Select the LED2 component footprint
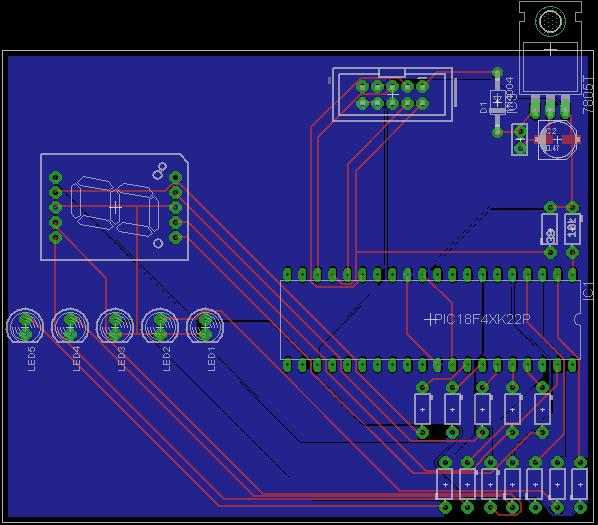The image size is (598, 525). pos(160,326)
